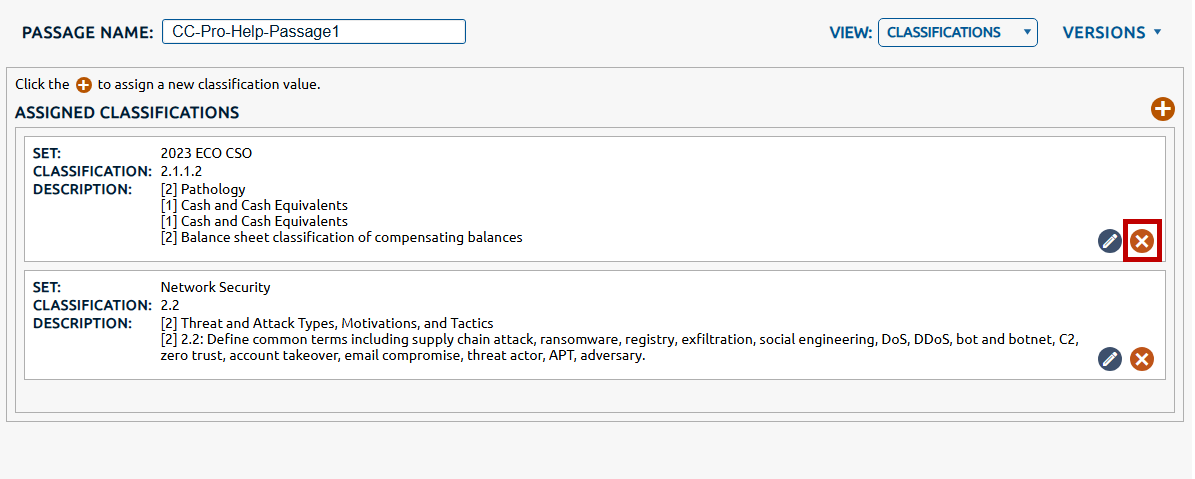1195x479 pixels.
Task: Focus the Passage Name text field
Action: pos(314,32)
